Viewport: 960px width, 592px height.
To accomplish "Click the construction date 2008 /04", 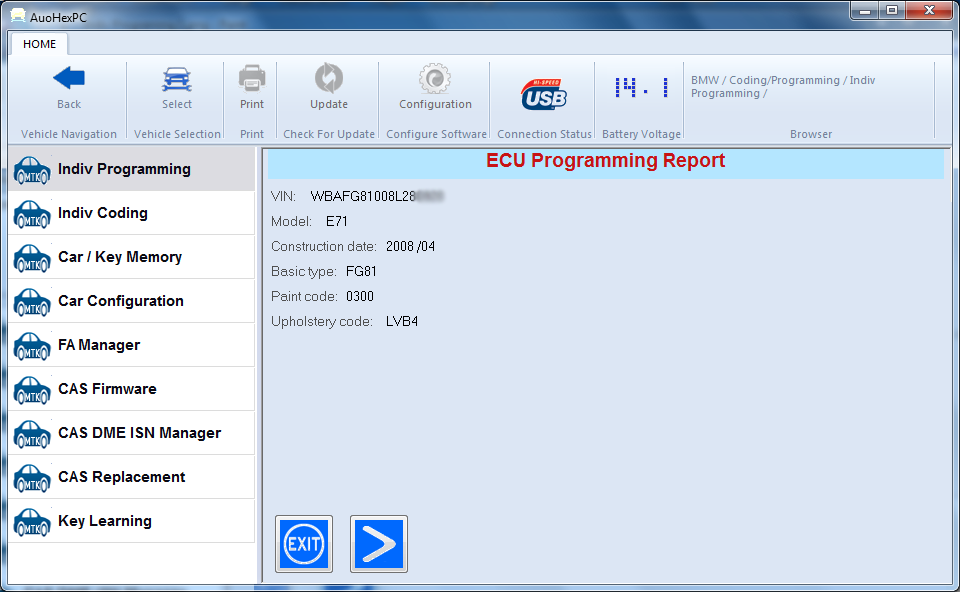I will (410, 247).
